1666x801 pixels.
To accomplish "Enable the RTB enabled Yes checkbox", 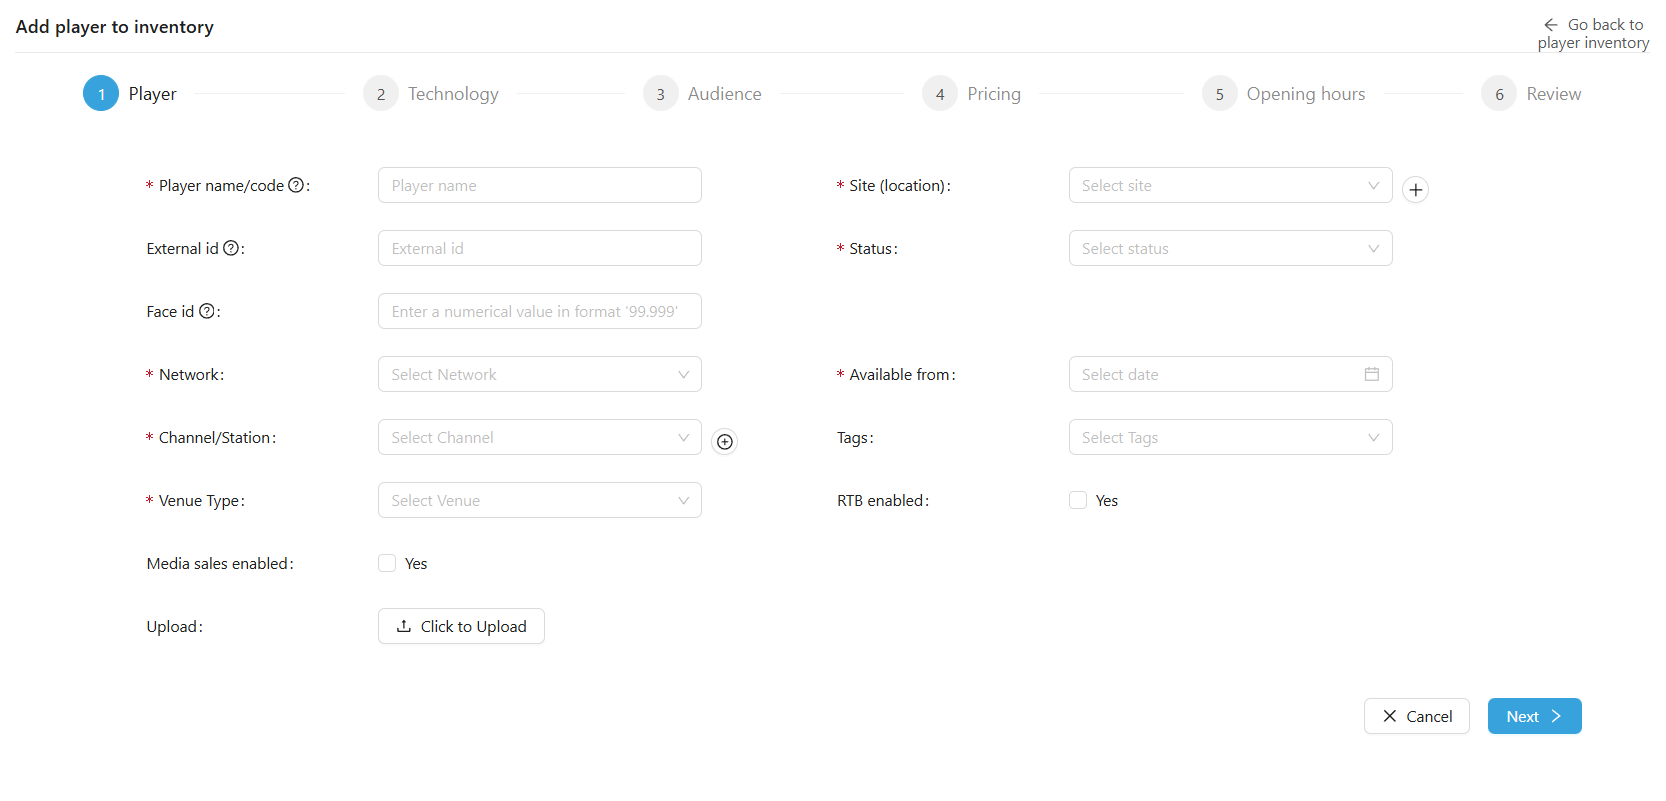I will 1078,500.
